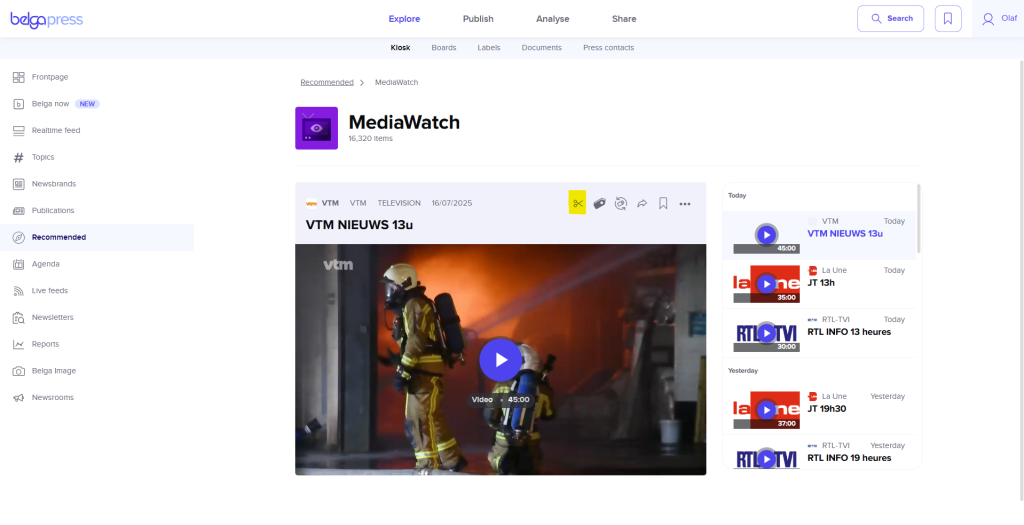Play VTM NIEUWS 13u thumbnail in list

767,235
